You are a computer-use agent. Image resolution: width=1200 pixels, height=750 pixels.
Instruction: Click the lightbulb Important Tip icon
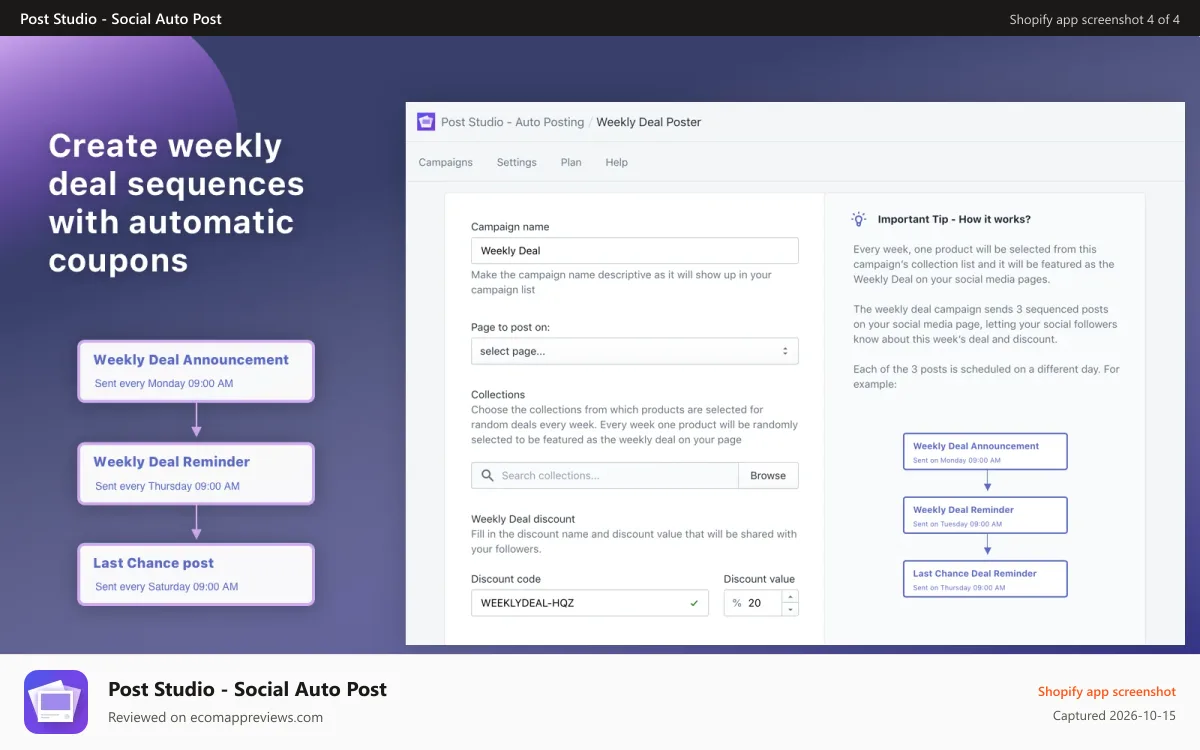[x=859, y=219]
